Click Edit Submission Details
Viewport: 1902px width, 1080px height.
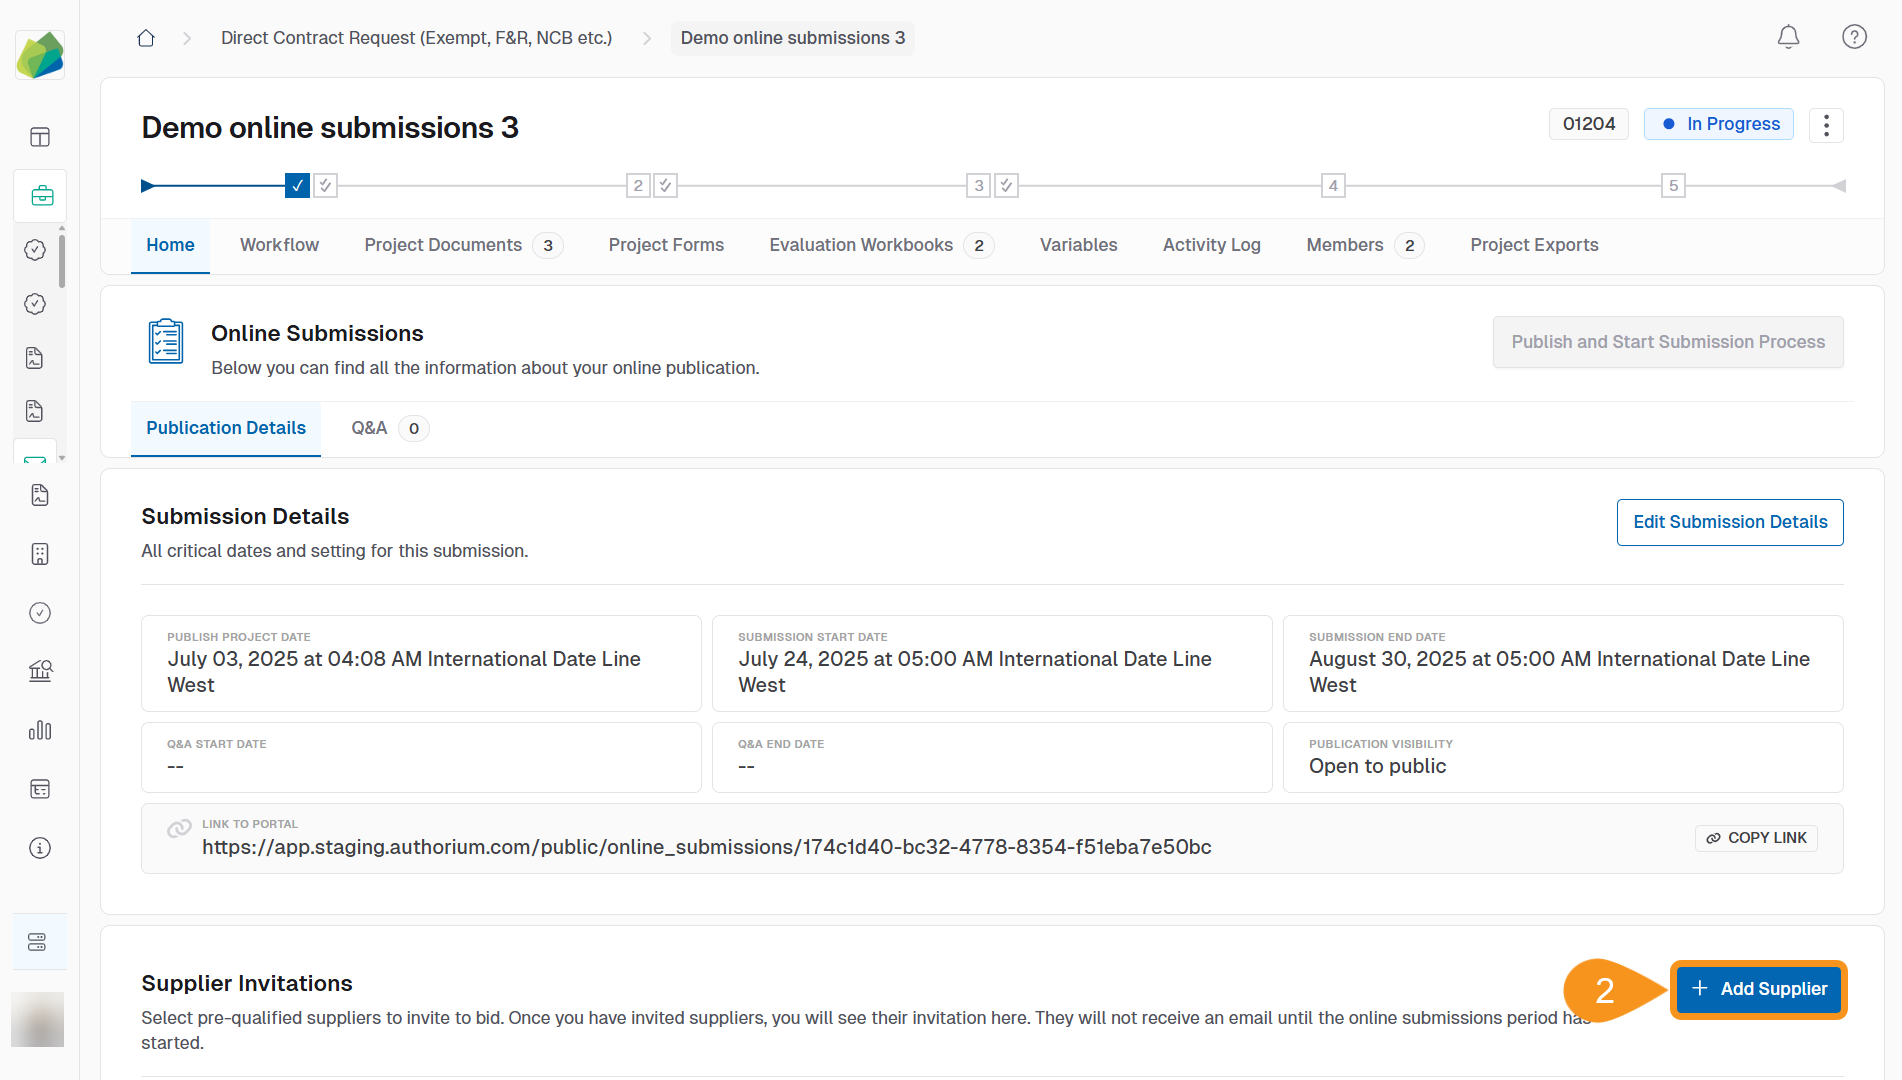(x=1729, y=522)
